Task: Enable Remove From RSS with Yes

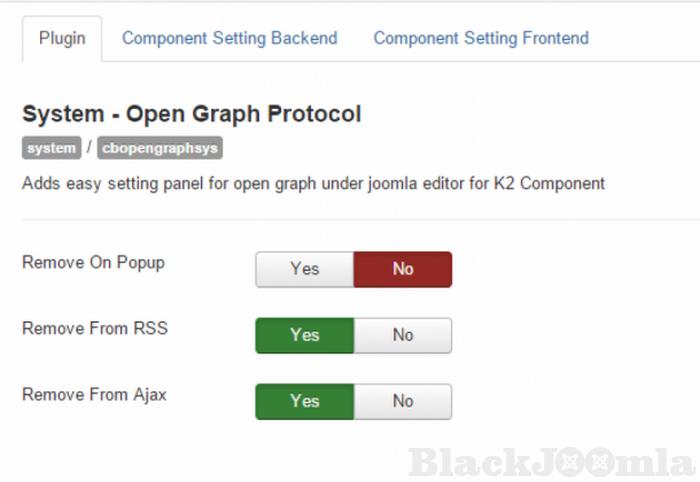Action: 305,335
